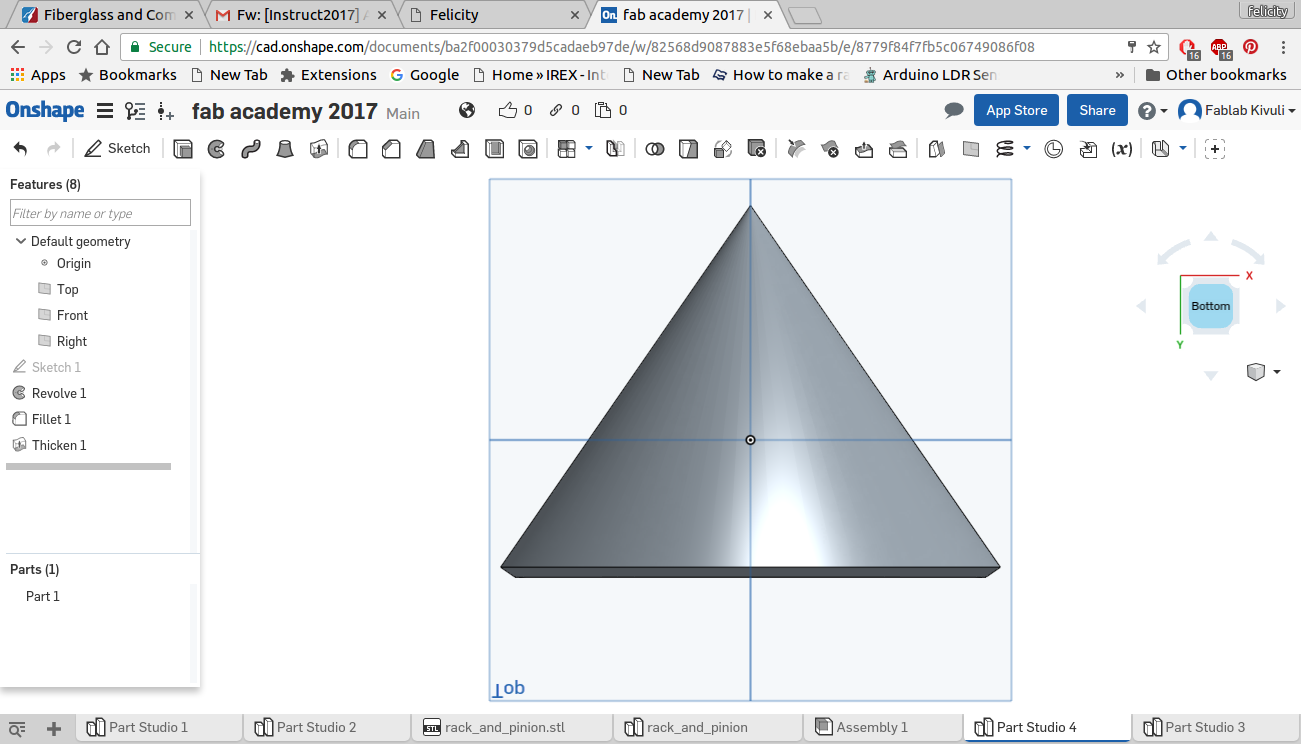The image size is (1301, 744).
Task: Undo the last action
Action: [21, 149]
